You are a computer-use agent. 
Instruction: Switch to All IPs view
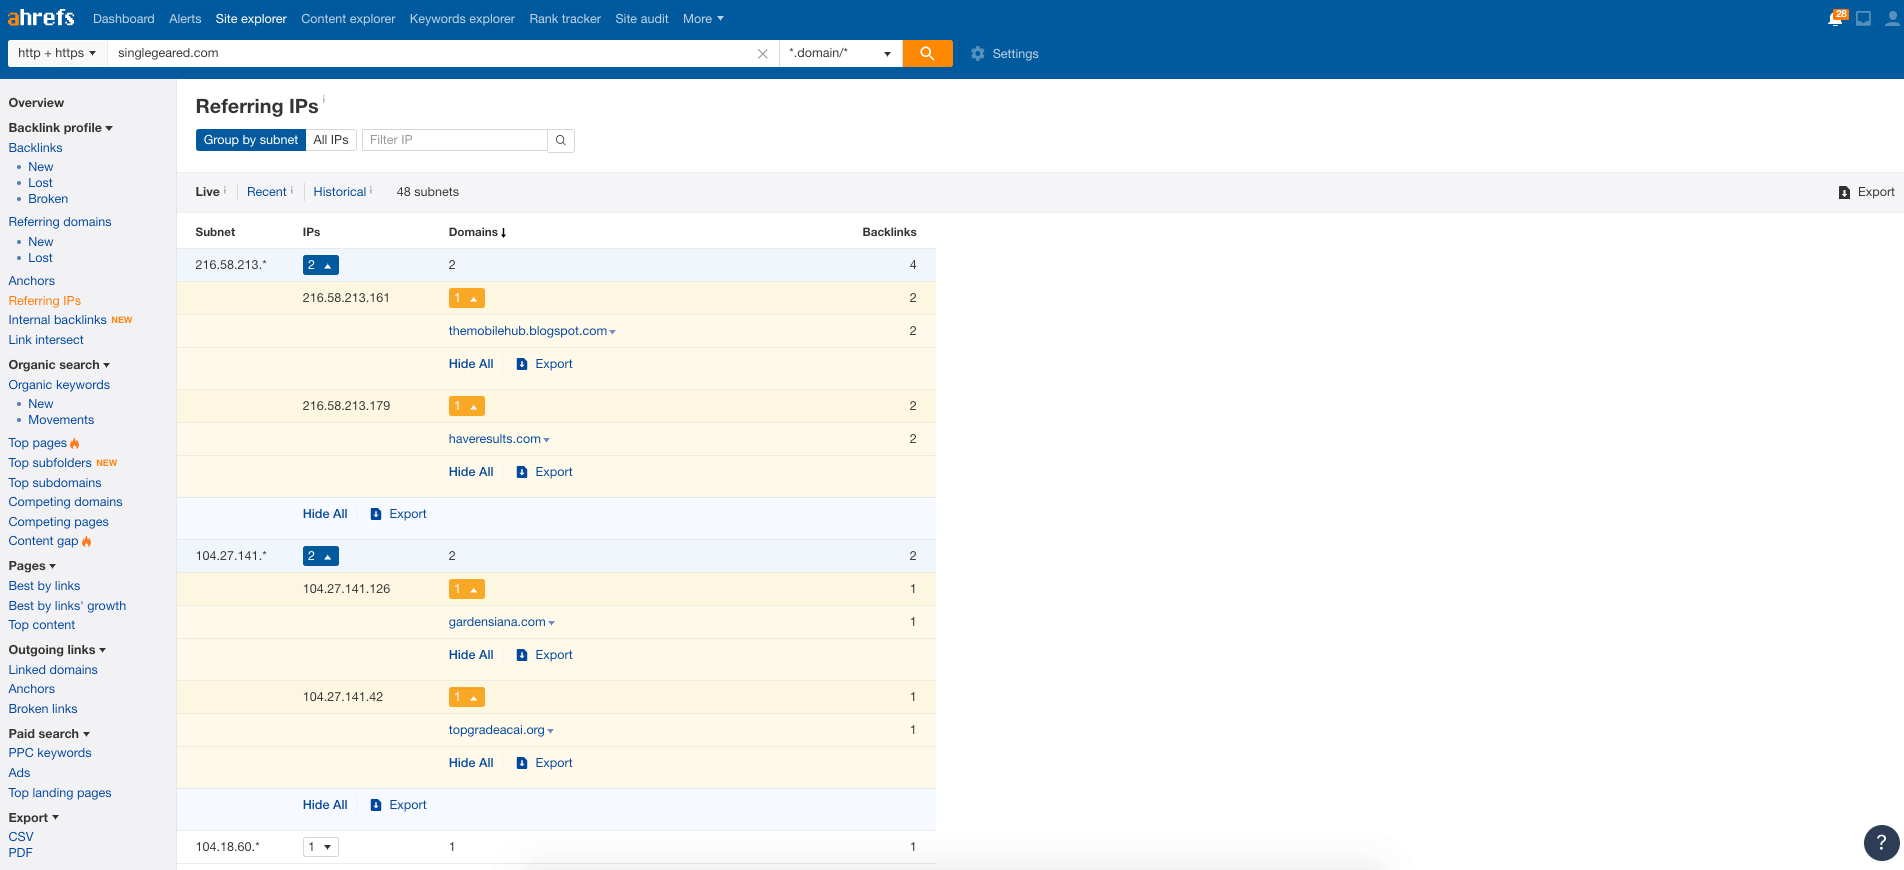point(331,140)
